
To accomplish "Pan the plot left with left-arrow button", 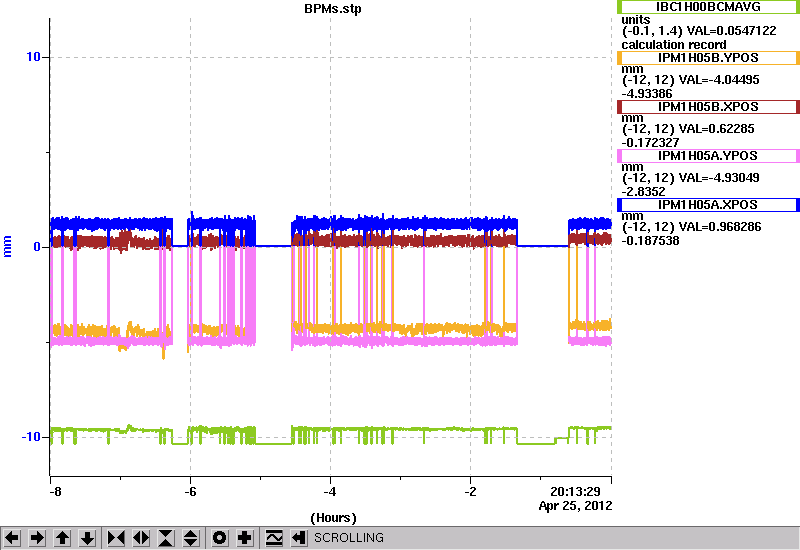I will coord(12,538).
